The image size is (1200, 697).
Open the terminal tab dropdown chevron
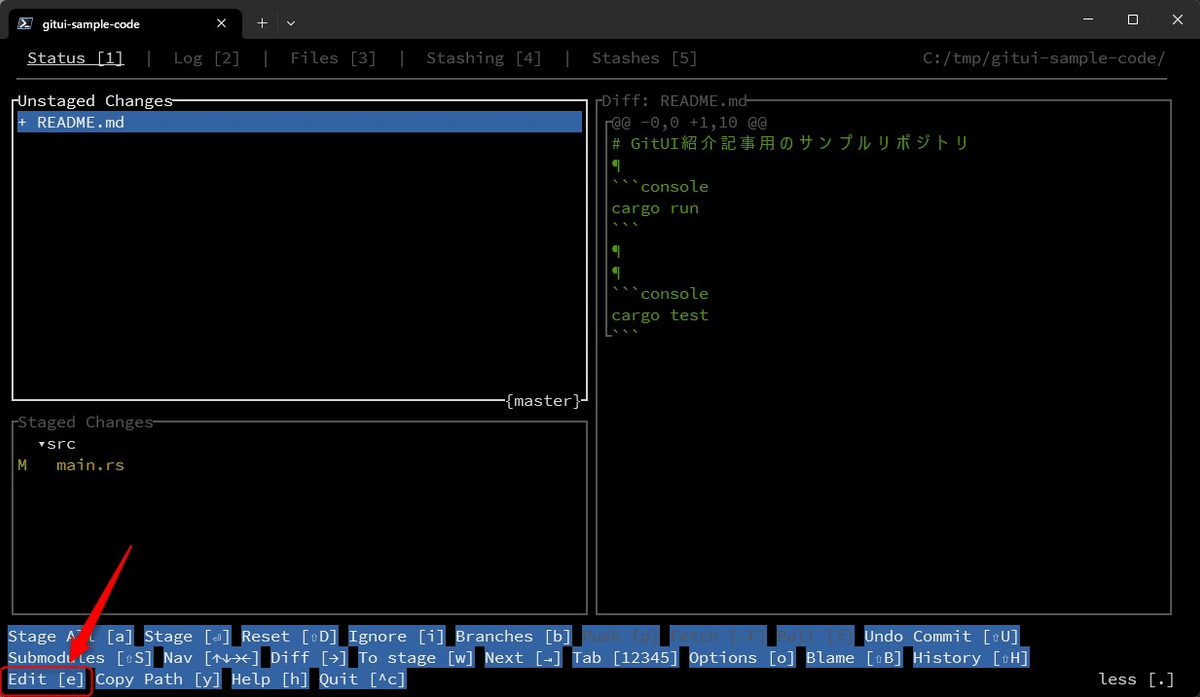pos(291,22)
